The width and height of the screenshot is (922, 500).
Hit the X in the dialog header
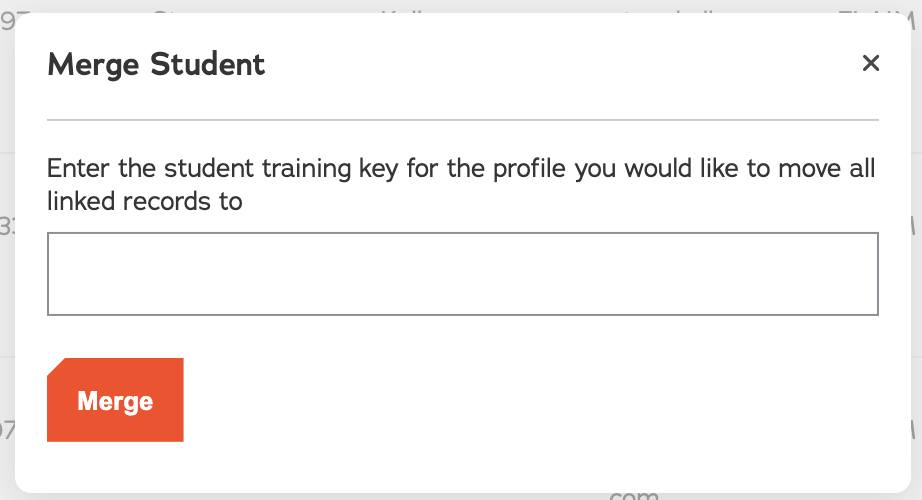coord(870,64)
